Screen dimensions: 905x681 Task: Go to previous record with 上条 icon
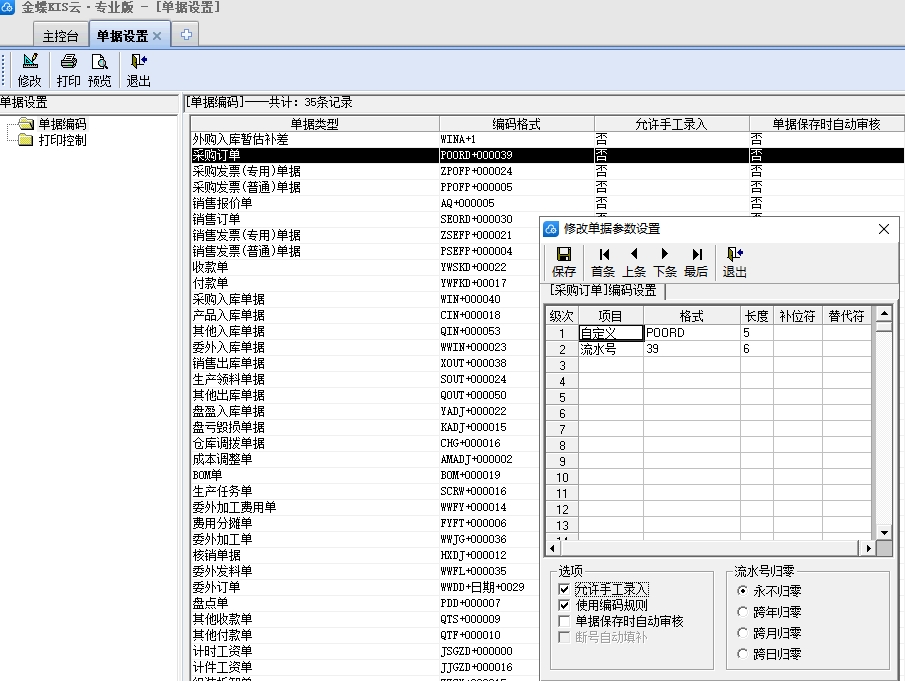[634, 262]
